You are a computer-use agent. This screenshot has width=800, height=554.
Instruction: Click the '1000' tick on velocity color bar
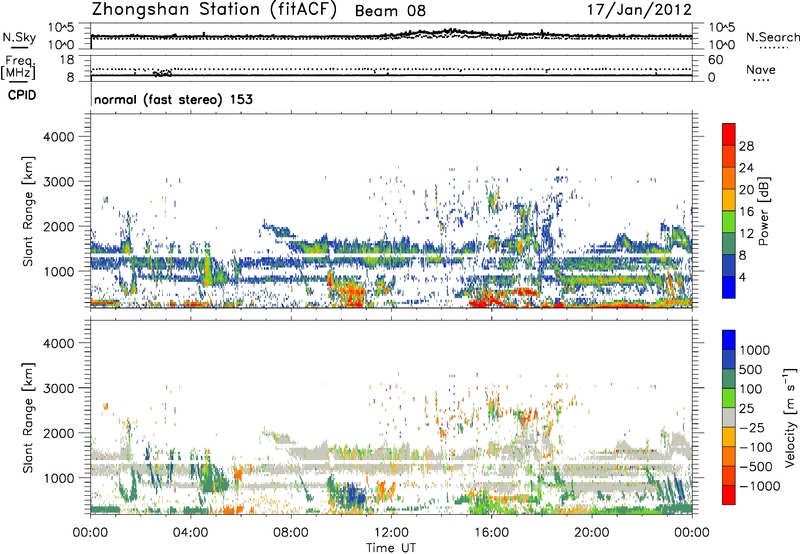click(754, 350)
